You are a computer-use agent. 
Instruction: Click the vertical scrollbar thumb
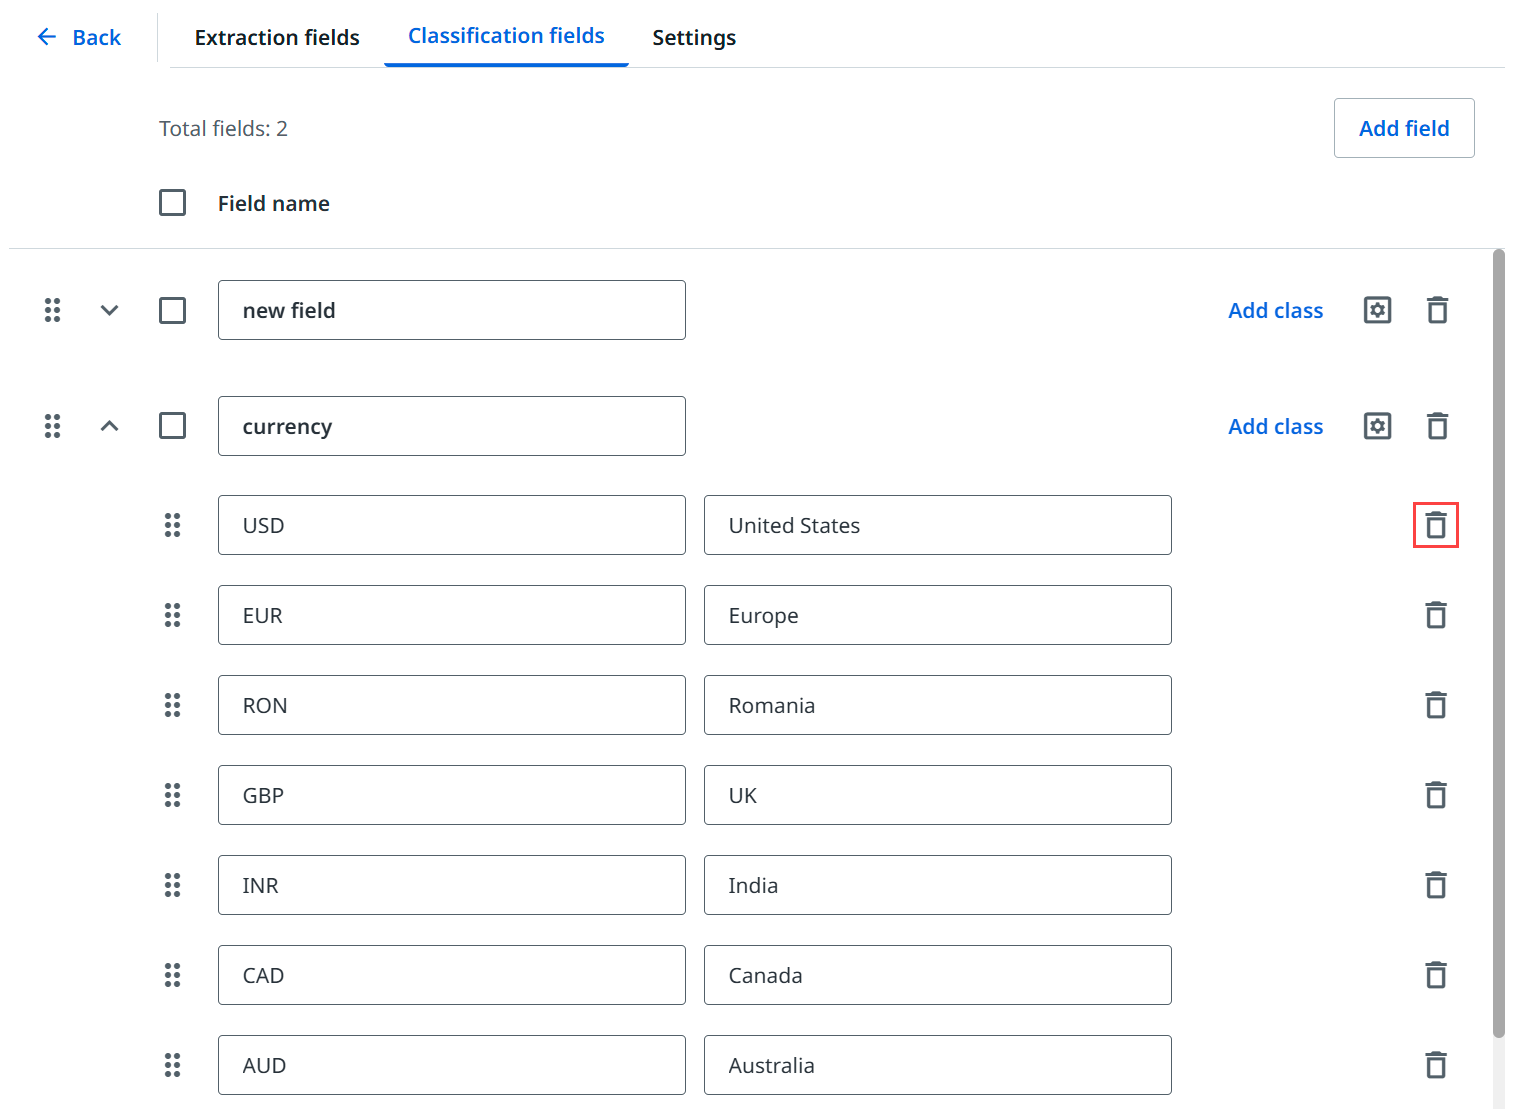click(x=1498, y=640)
